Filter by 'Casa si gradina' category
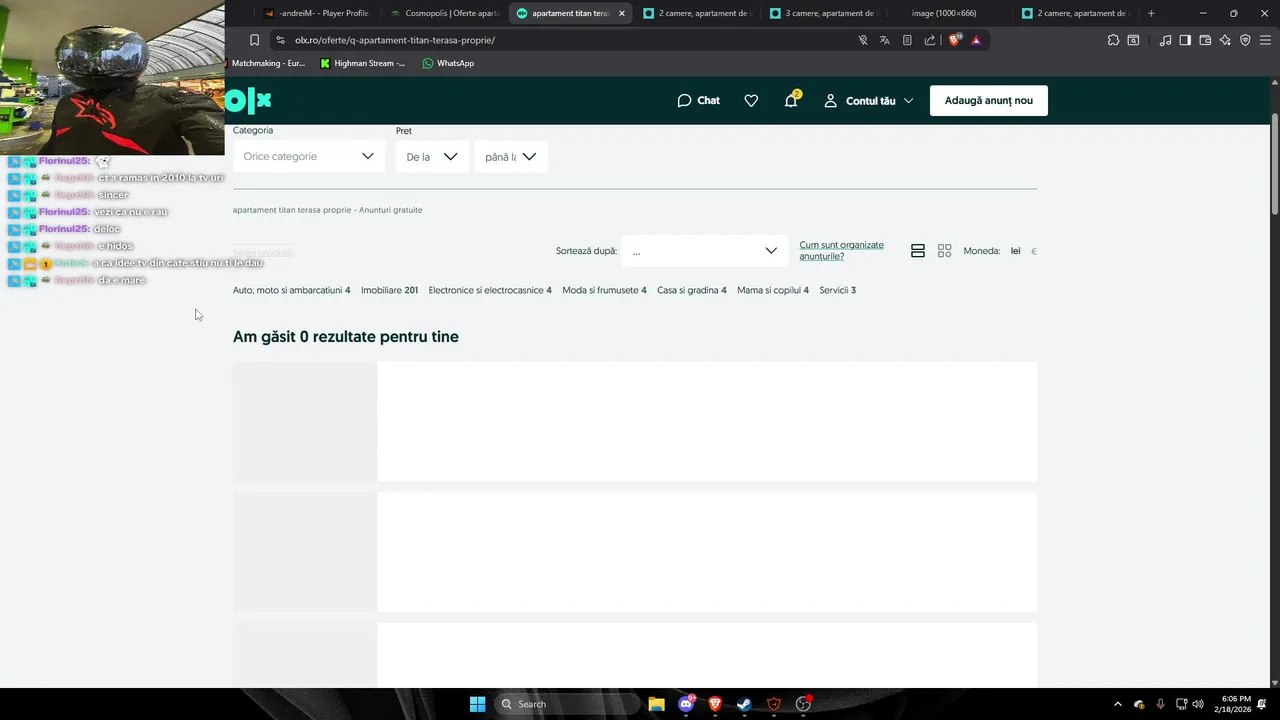 [x=691, y=290]
